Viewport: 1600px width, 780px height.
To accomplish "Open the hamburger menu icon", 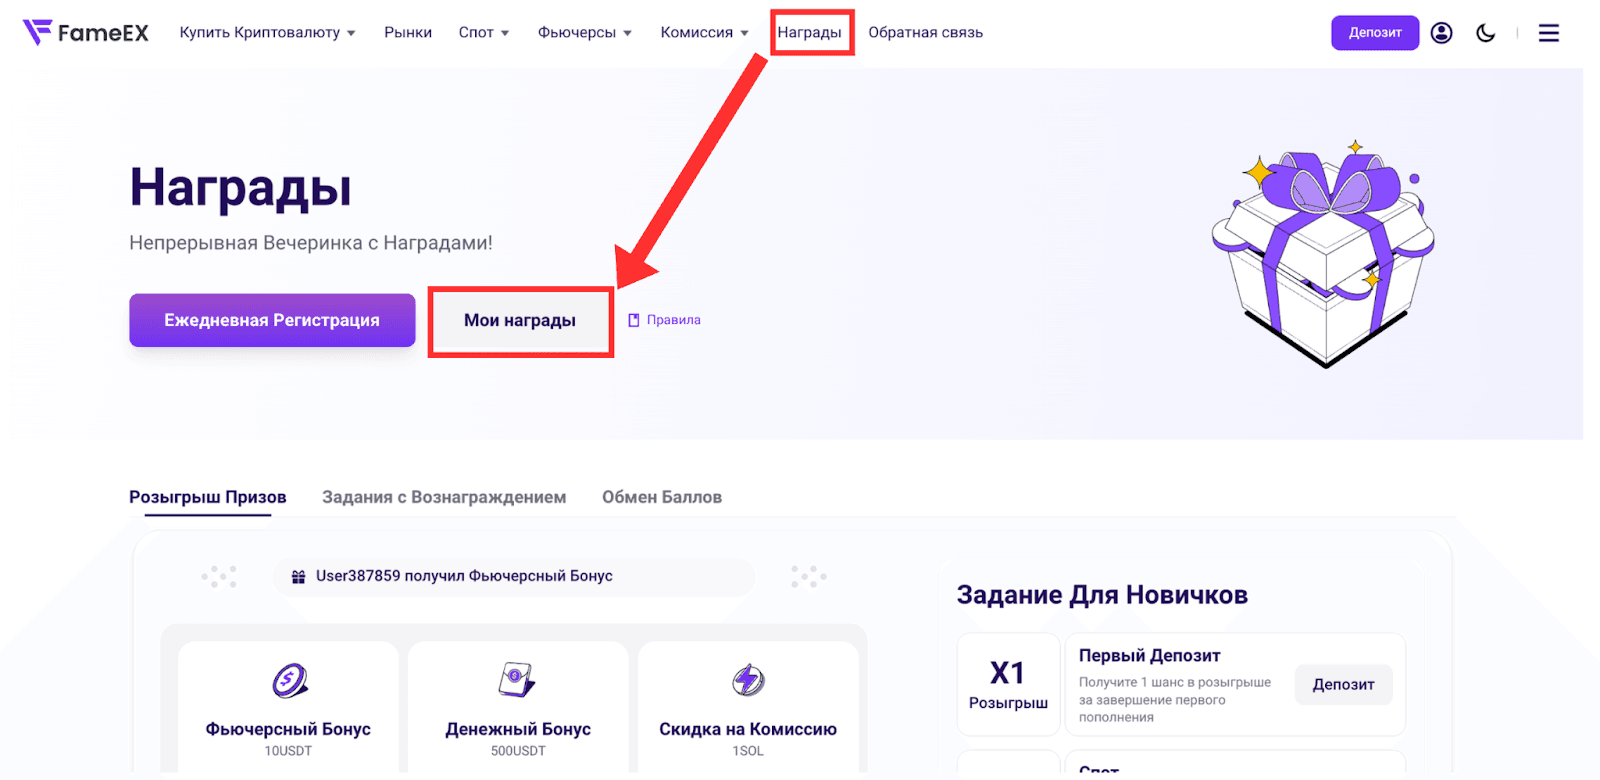I will pyautogui.click(x=1548, y=33).
